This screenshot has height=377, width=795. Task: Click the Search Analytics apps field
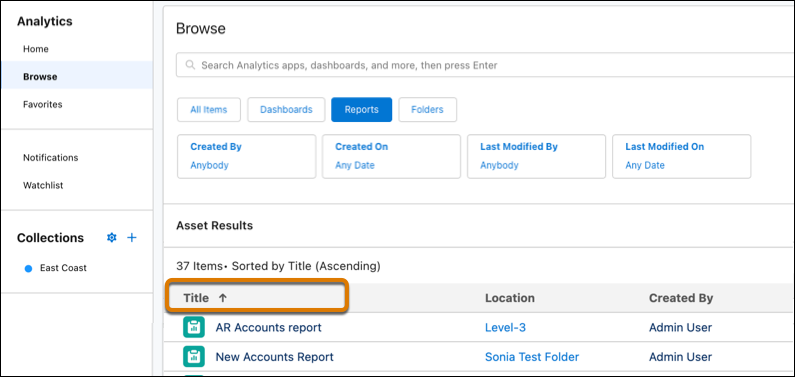[485, 65]
